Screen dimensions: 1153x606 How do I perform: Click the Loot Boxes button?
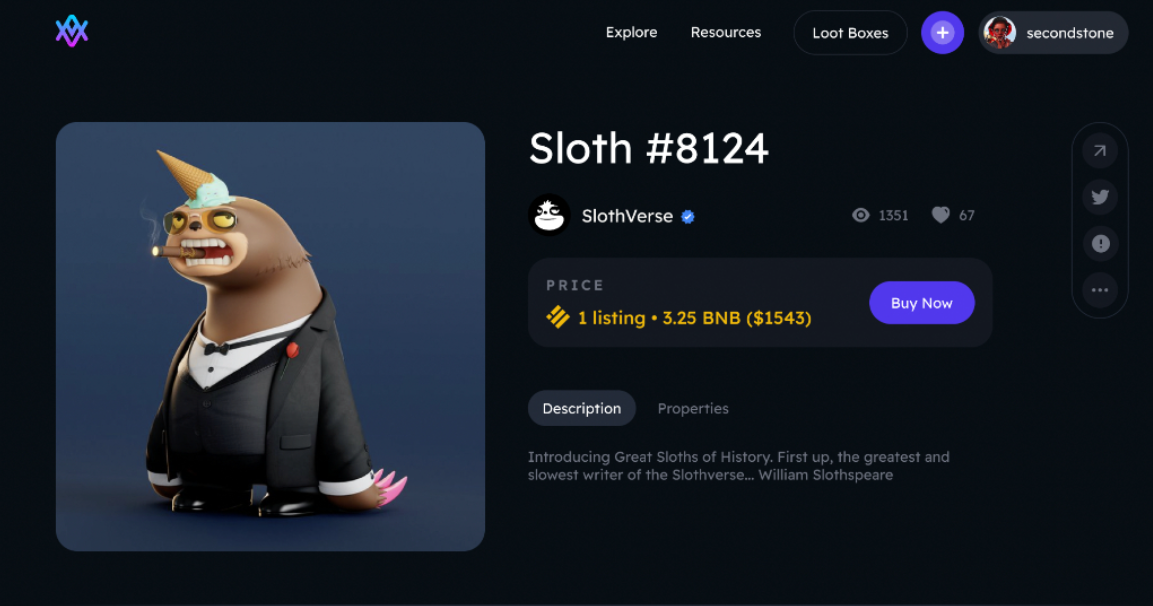pos(850,32)
